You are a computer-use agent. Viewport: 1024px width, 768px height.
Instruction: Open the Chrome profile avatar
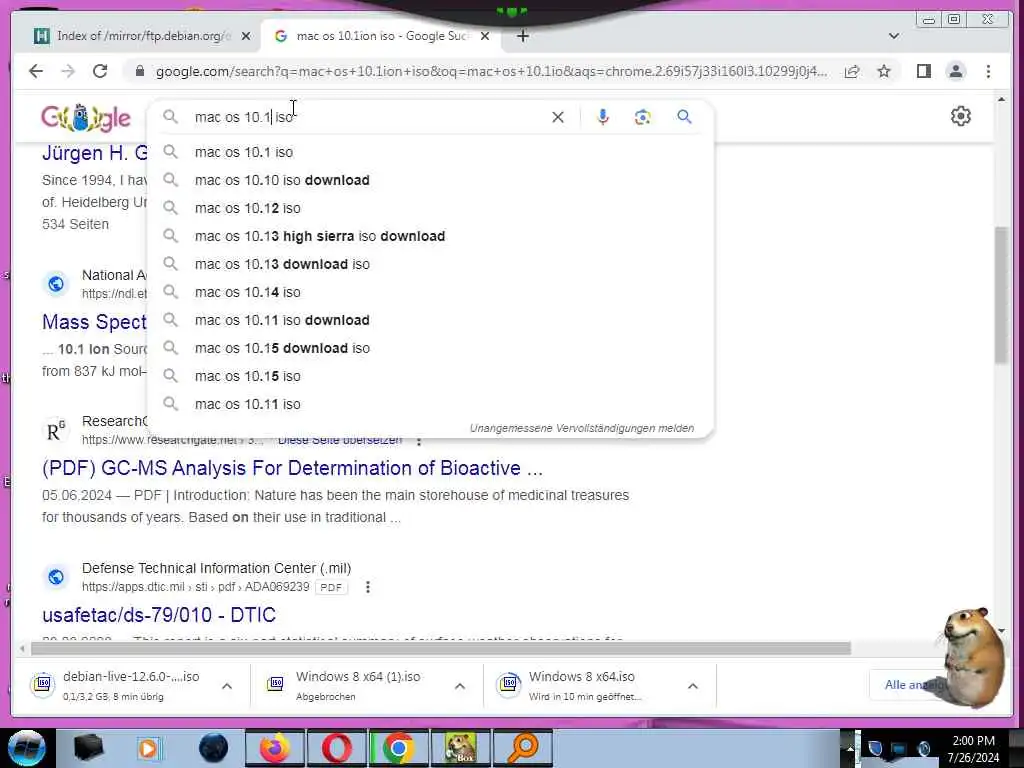coord(955,71)
